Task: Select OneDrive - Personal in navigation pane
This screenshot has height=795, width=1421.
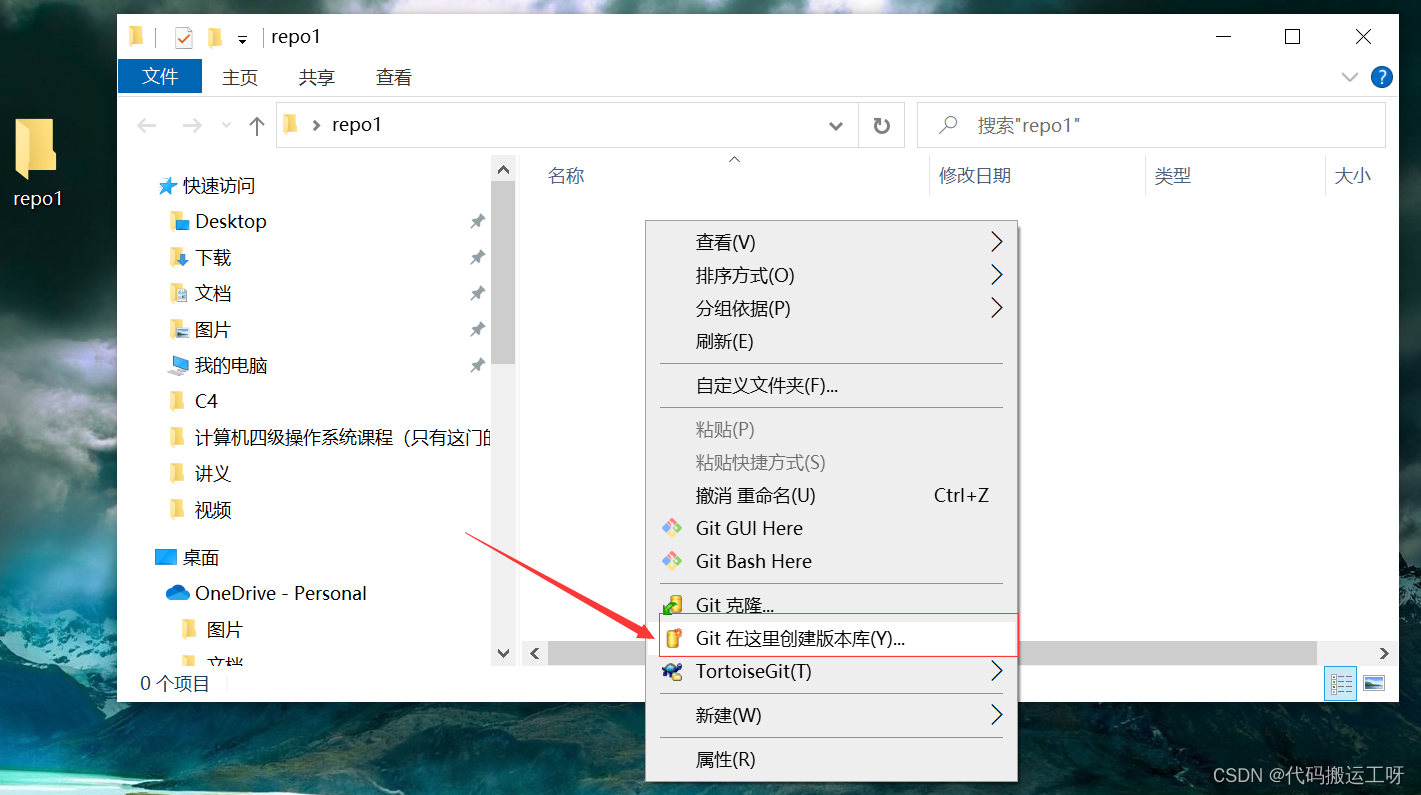Action: pyautogui.click(x=281, y=593)
